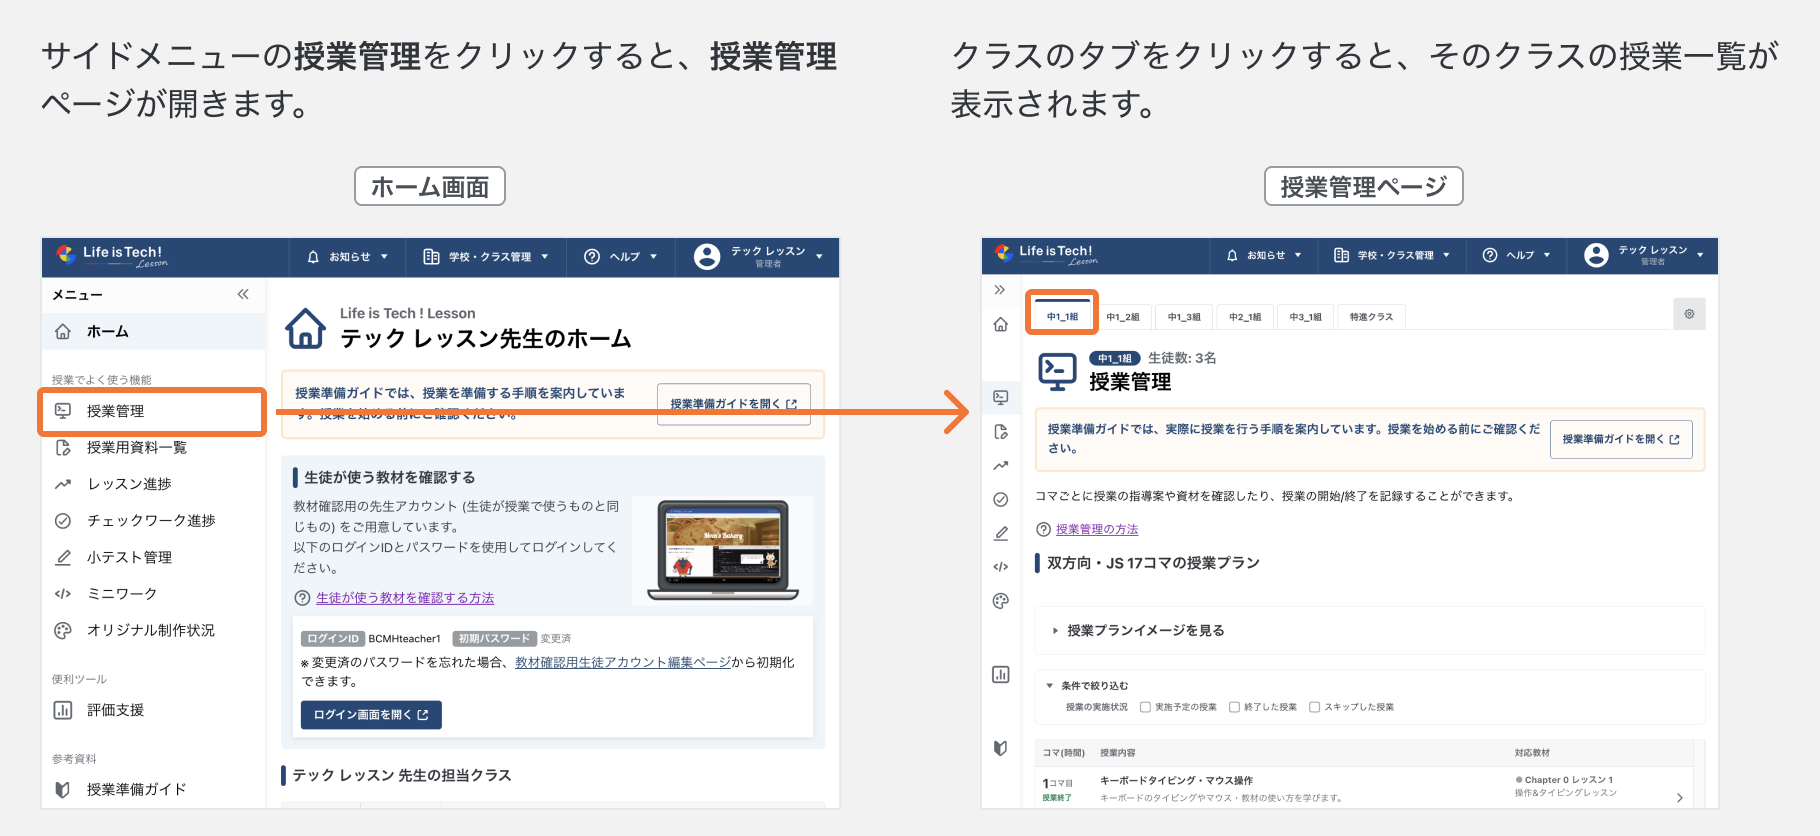Select the 中1_3組 class tab
This screenshot has width=1820, height=836.
pos(1184,316)
